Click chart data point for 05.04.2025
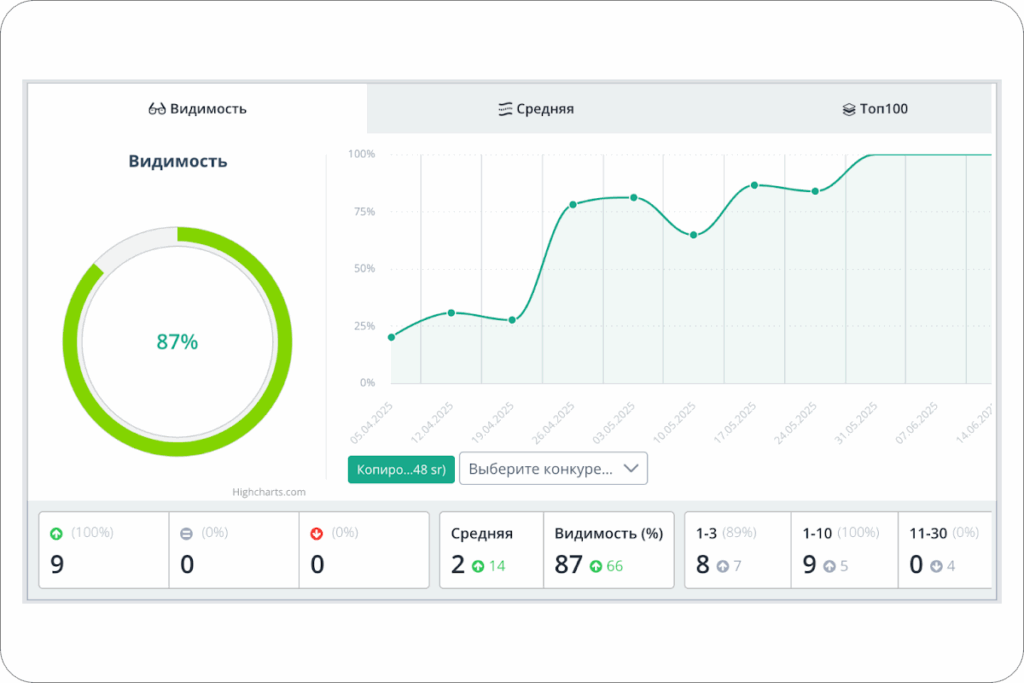 [391, 337]
